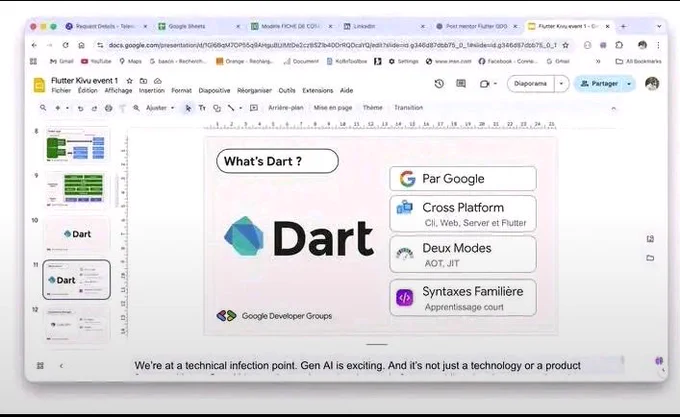680x417 pixels.
Task: Click the Mise en page button
Action: pyautogui.click(x=333, y=108)
